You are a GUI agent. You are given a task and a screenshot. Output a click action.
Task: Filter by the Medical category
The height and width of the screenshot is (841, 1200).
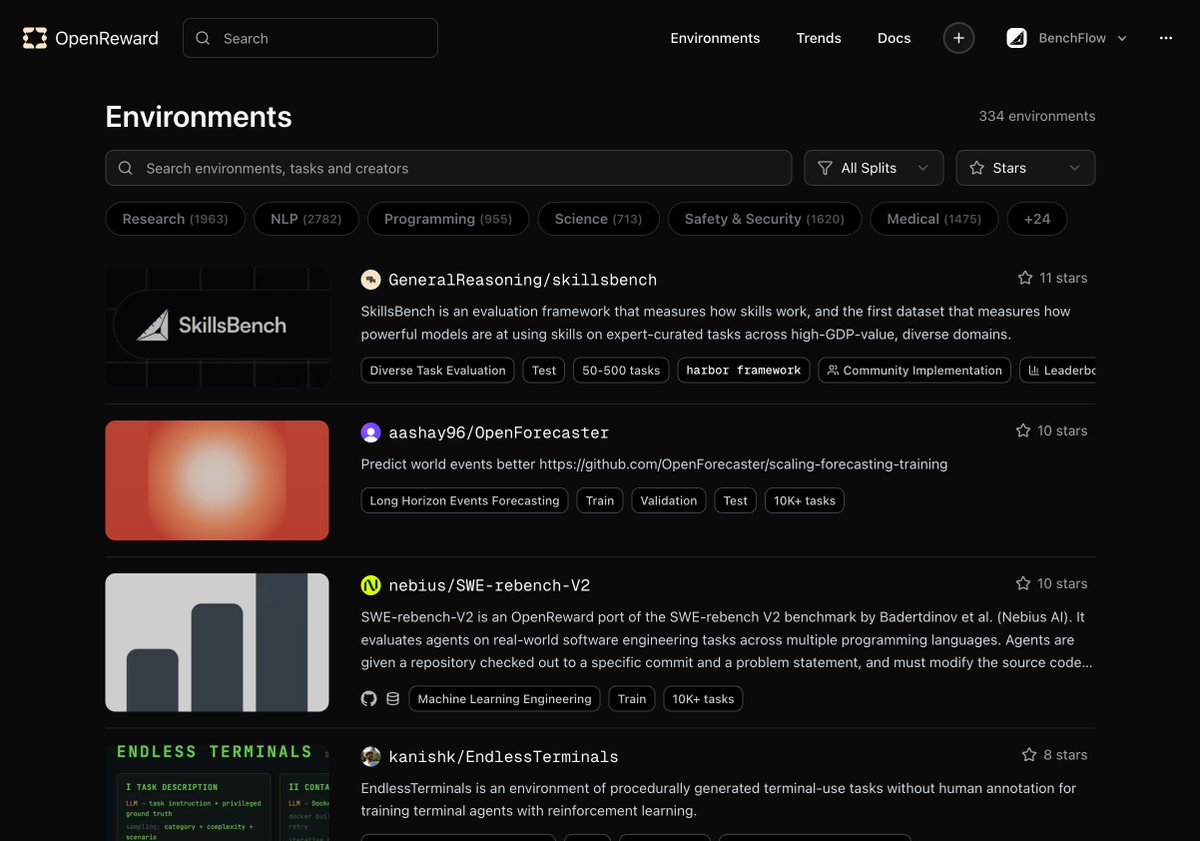(934, 219)
